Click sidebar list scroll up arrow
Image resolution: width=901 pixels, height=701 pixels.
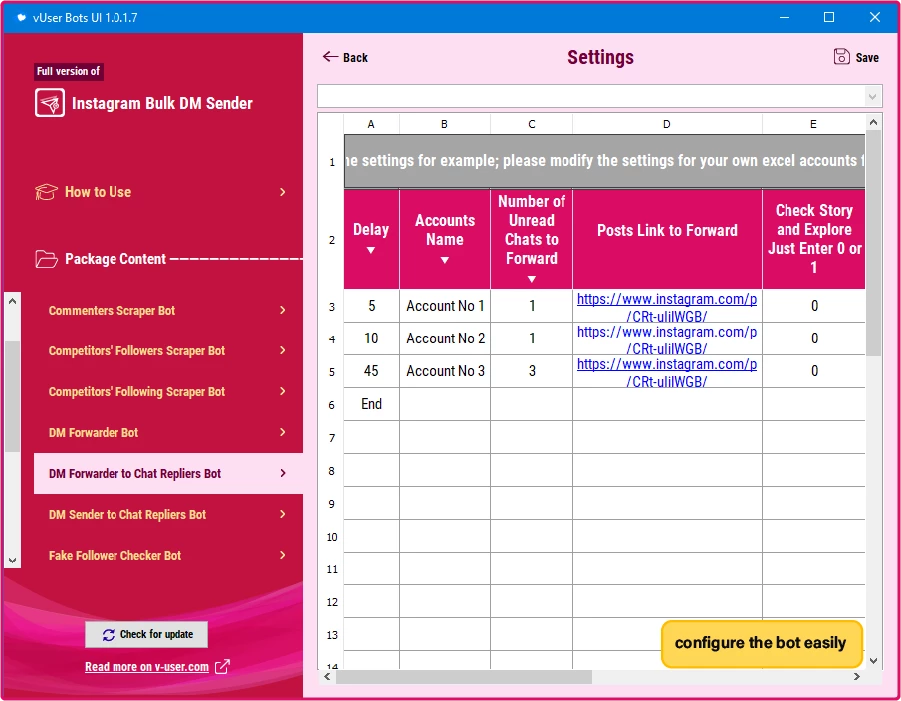click(12, 301)
